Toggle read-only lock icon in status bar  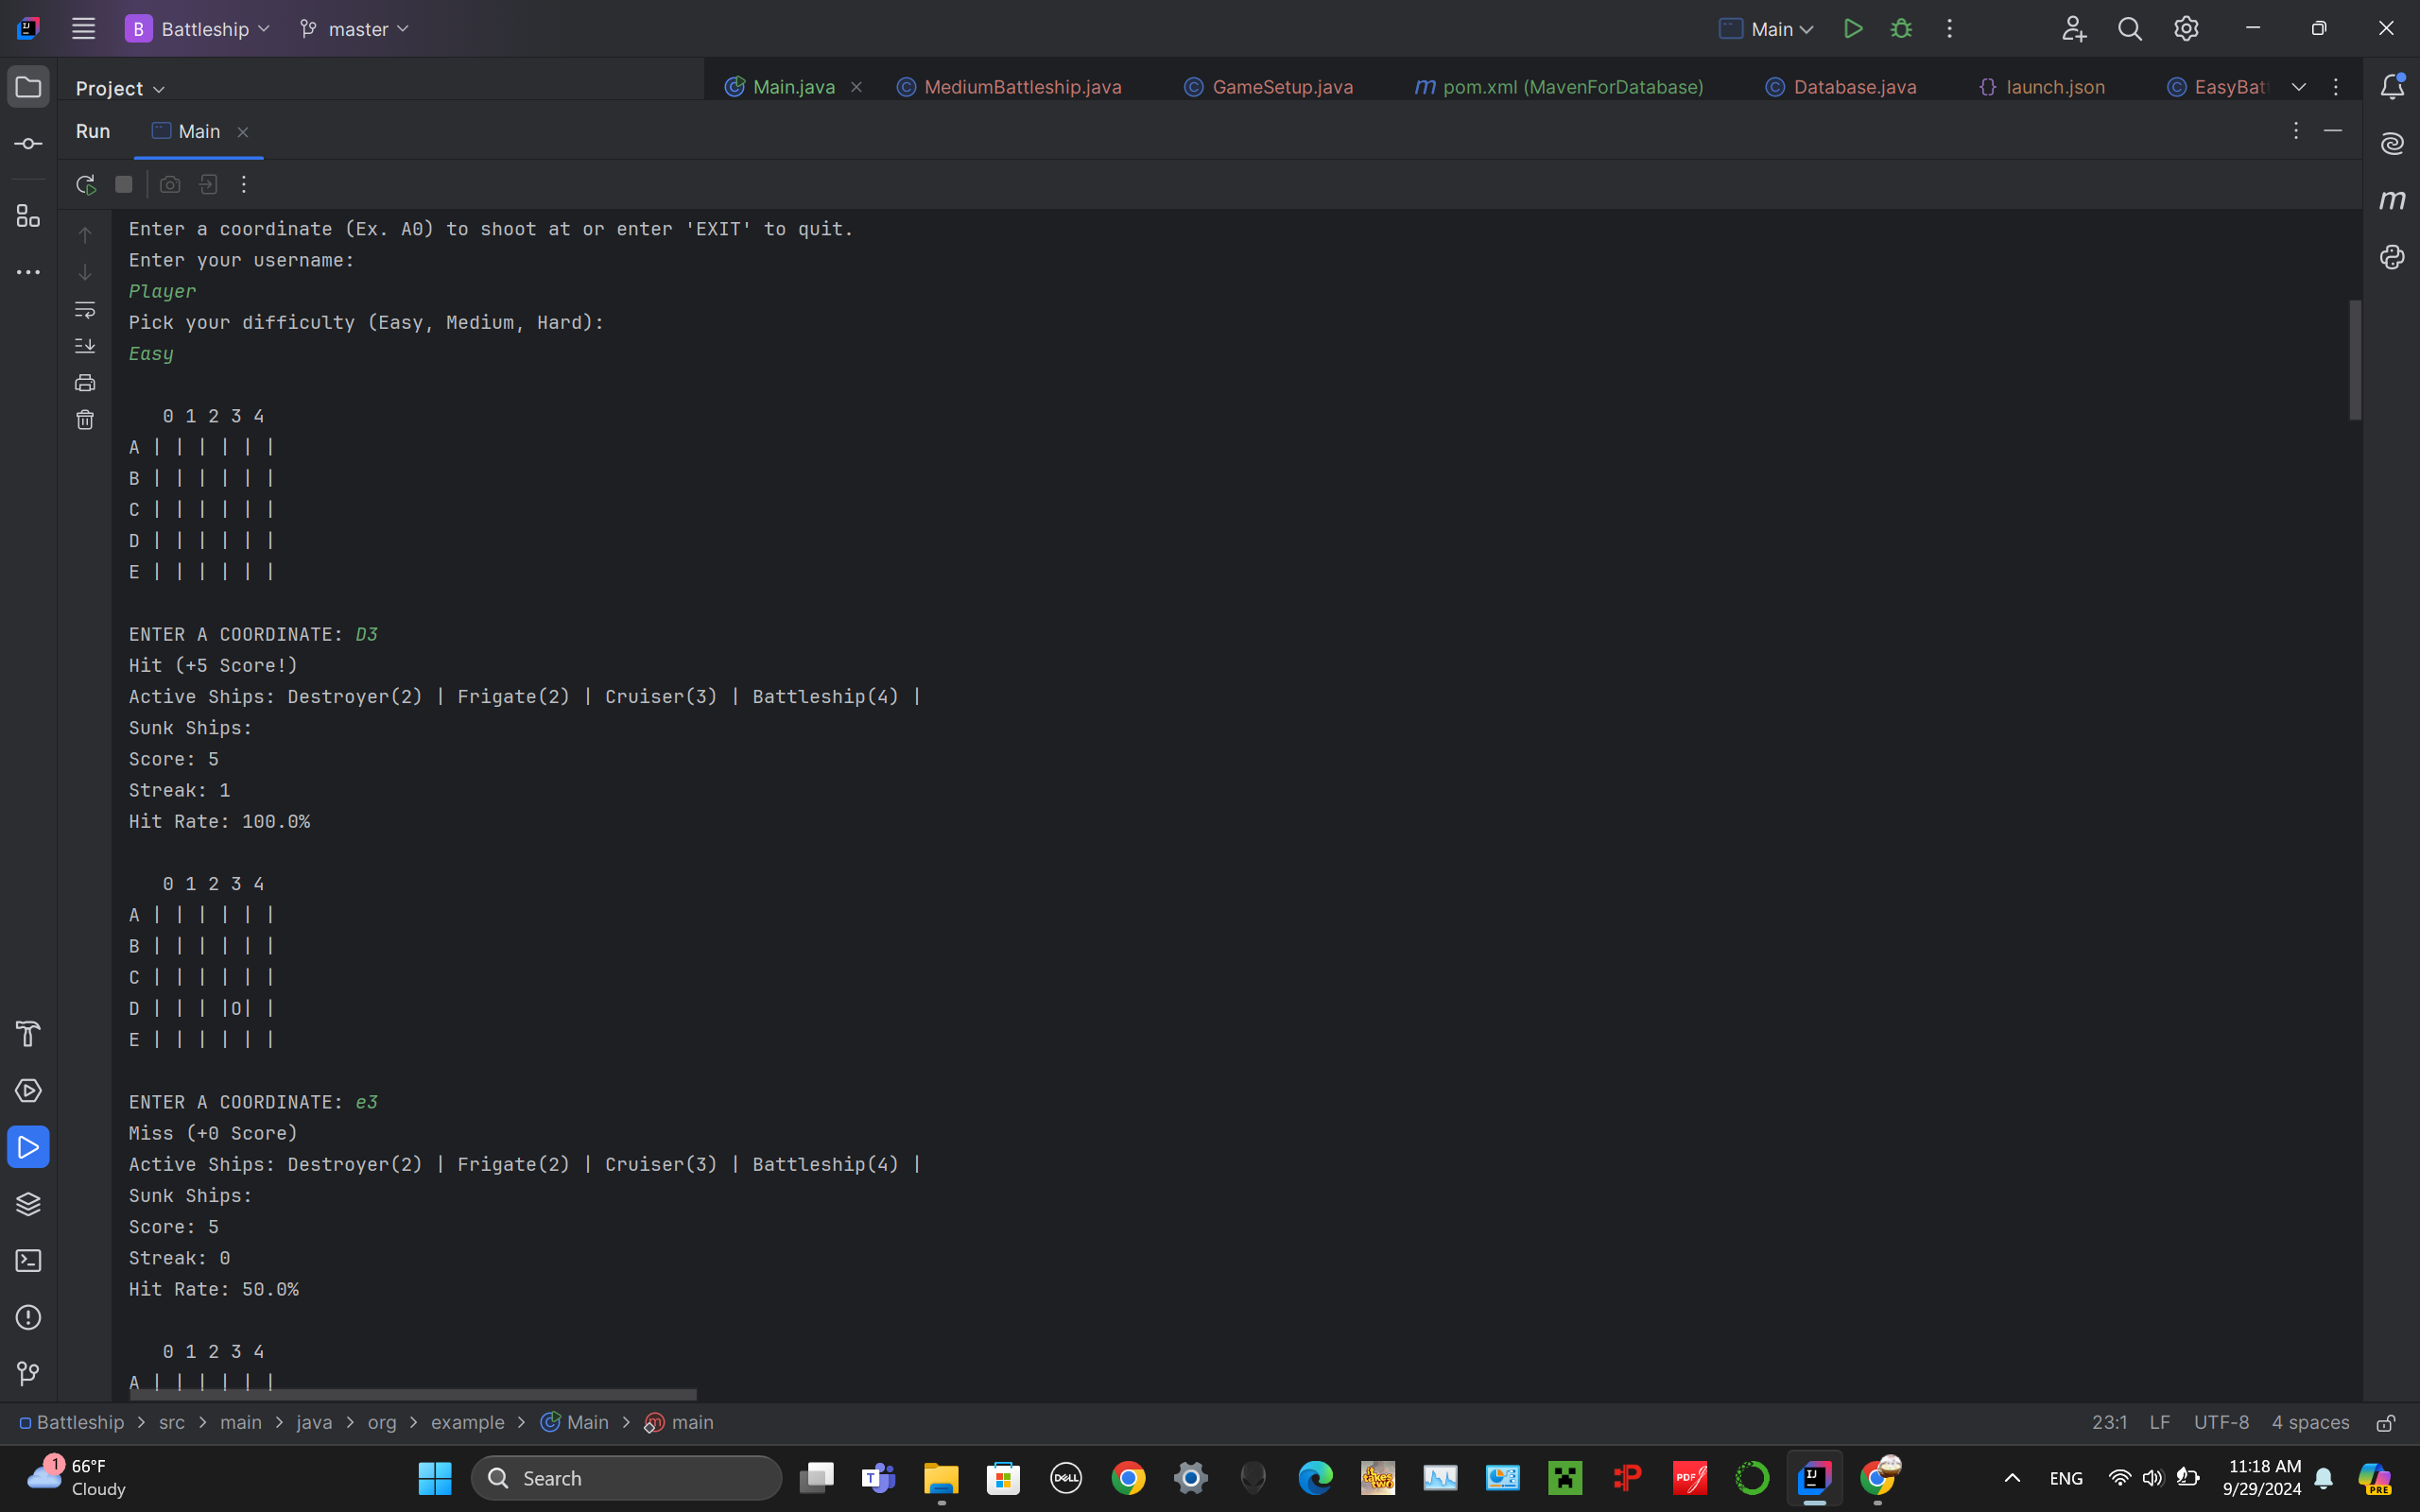(x=2386, y=1422)
